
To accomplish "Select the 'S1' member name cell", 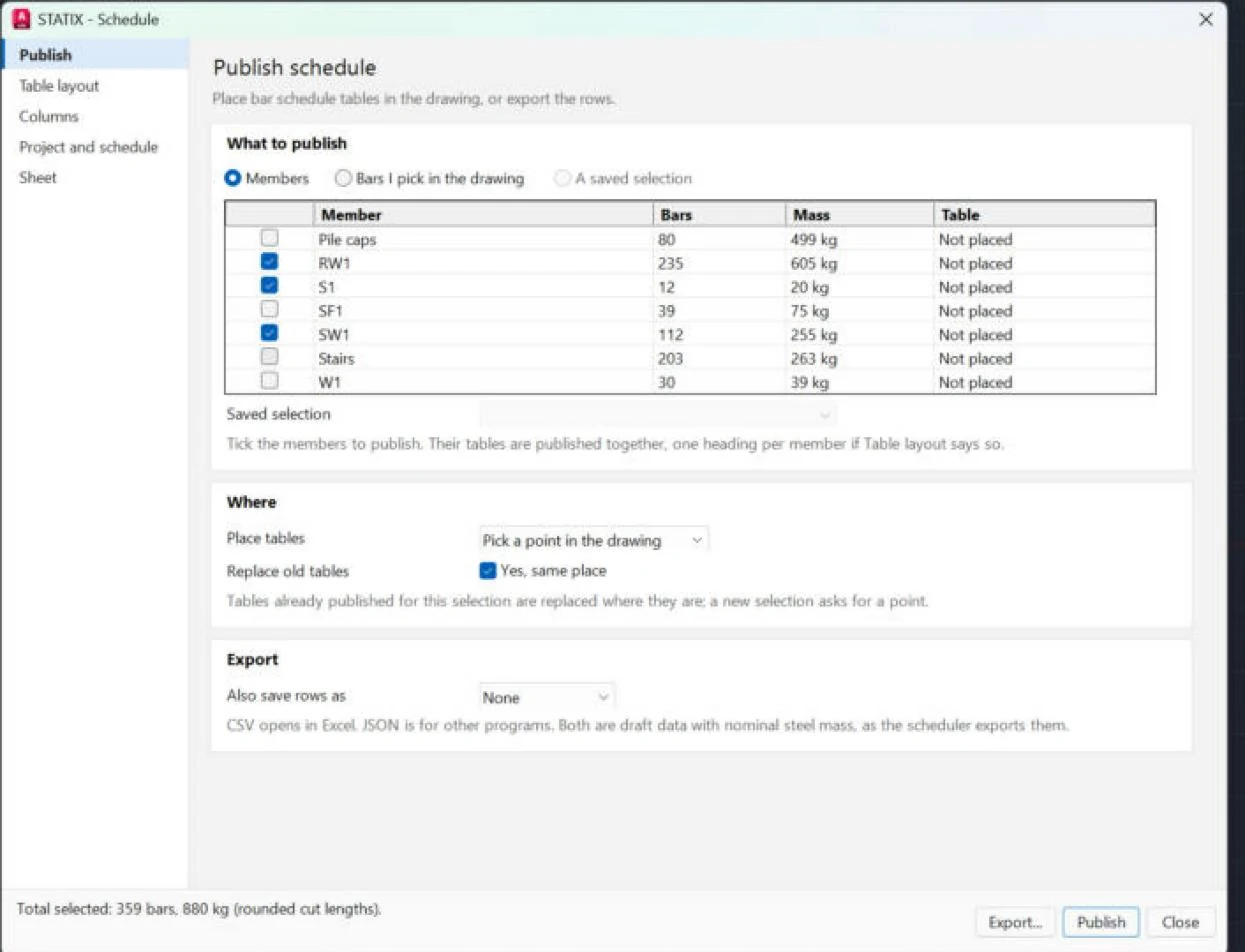I will [483, 287].
